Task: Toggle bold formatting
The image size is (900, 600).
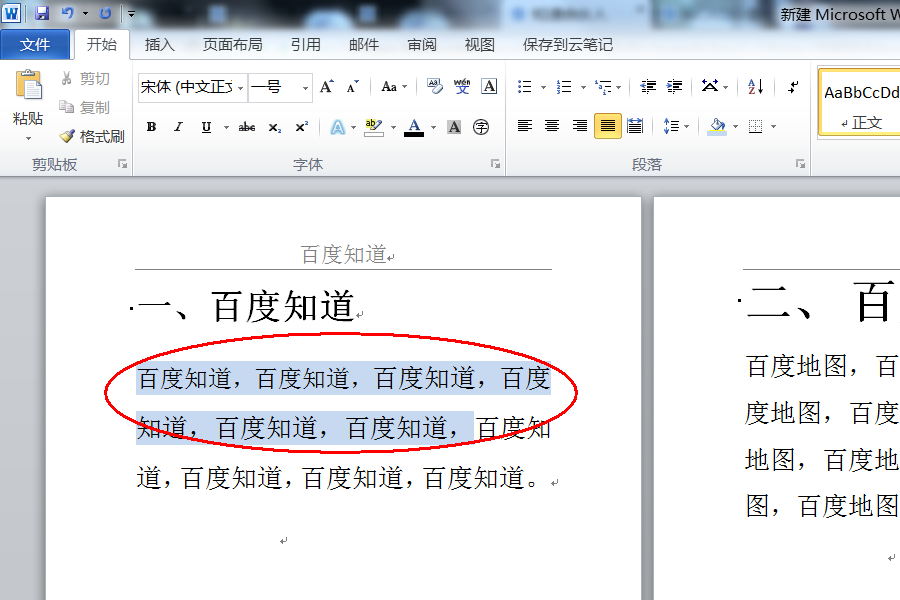Action: pyautogui.click(x=152, y=127)
